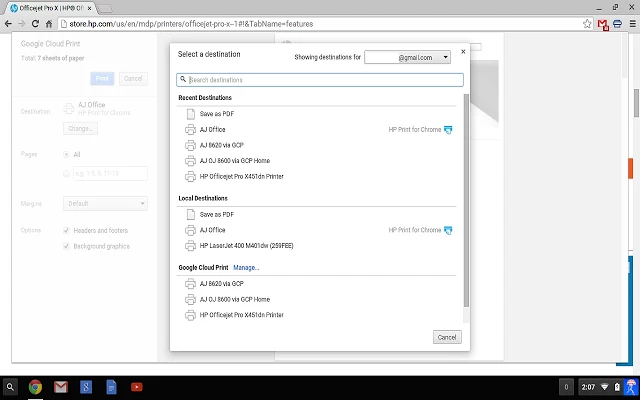
Task: Open the status tray showing the clock
Action: click(x=600, y=387)
